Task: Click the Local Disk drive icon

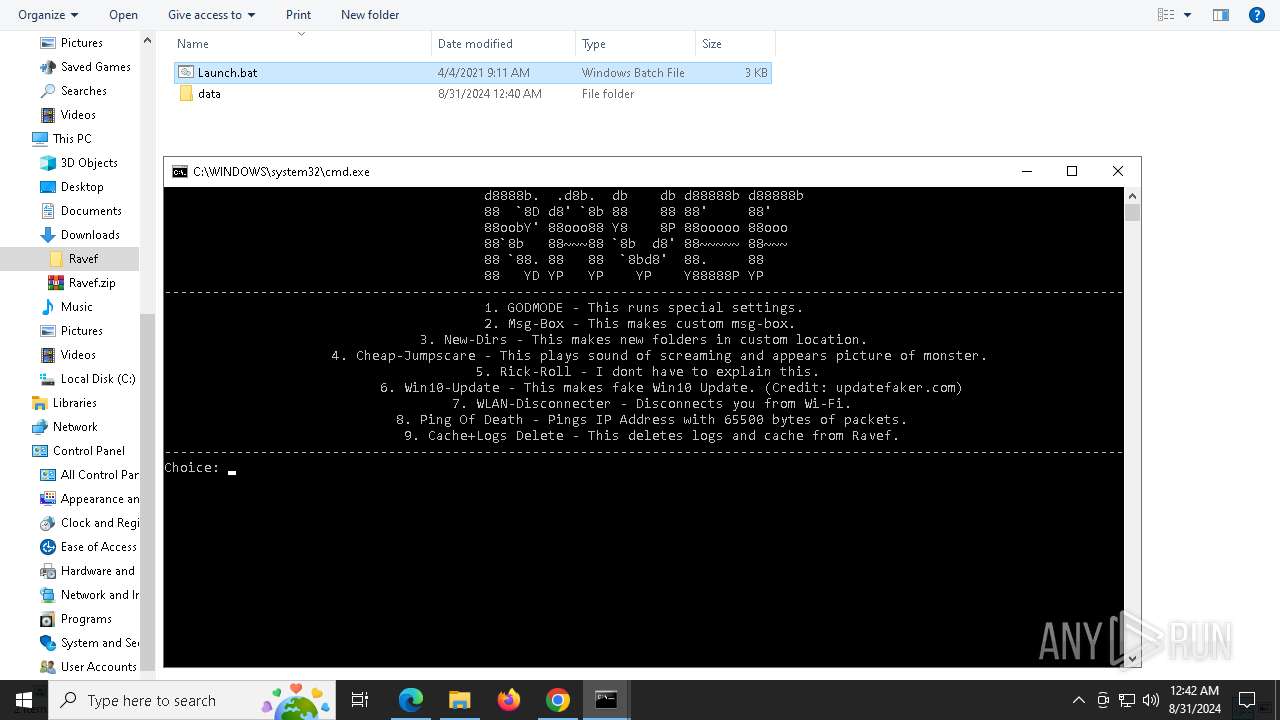Action: tap(48, 379)
